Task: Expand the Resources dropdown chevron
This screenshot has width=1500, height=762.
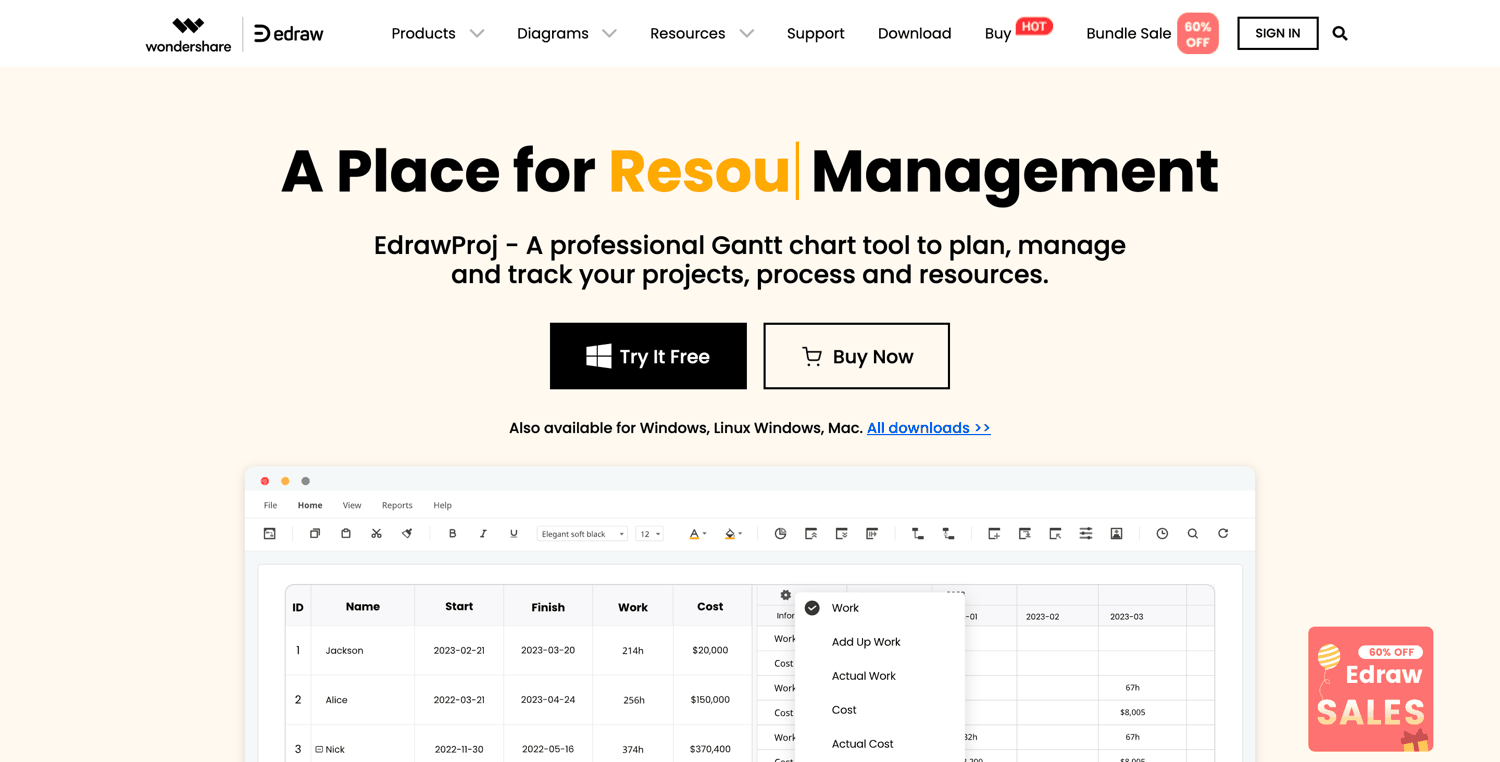Action: [746, 34]
